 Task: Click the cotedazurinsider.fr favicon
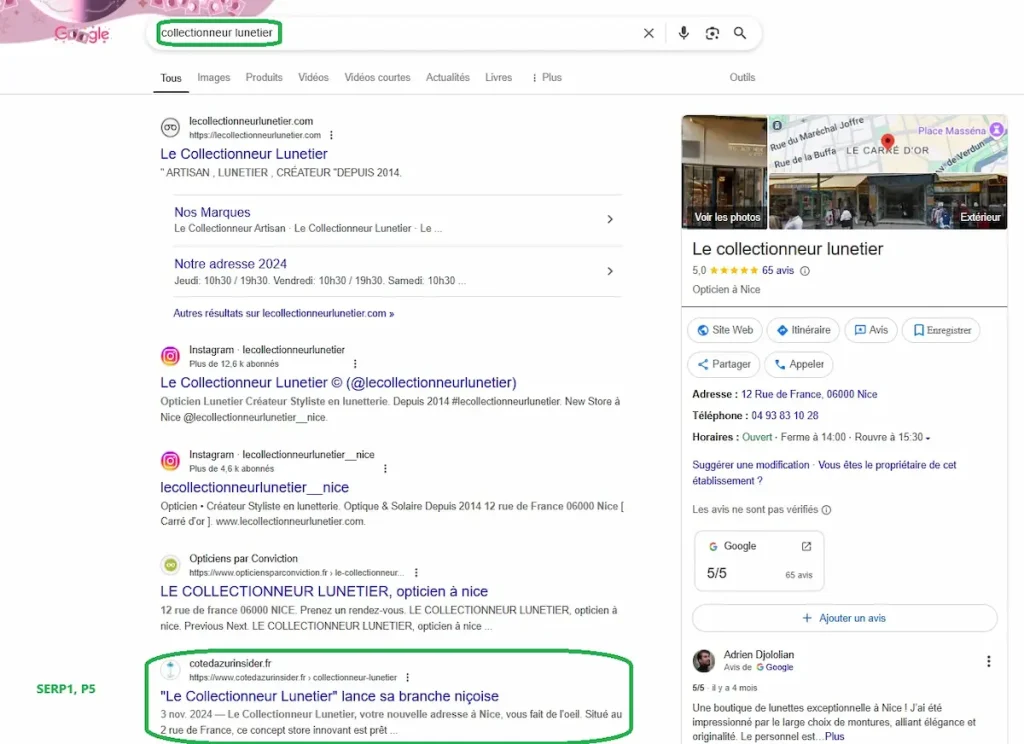click(170, 669)
